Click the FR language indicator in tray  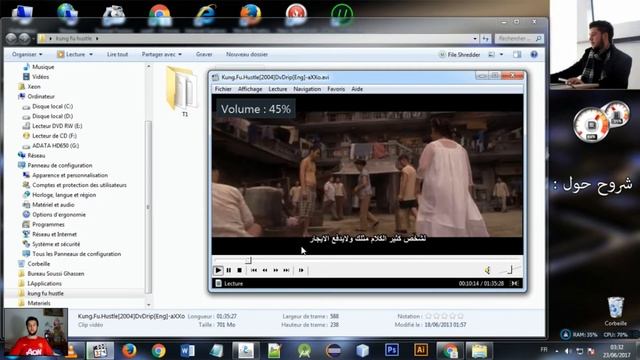pyautogui.click(x=544, y=350)
